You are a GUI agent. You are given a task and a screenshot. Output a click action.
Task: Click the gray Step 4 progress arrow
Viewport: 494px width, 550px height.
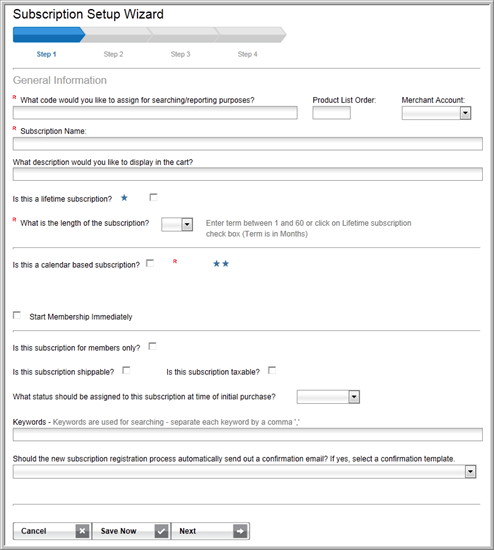251,35
